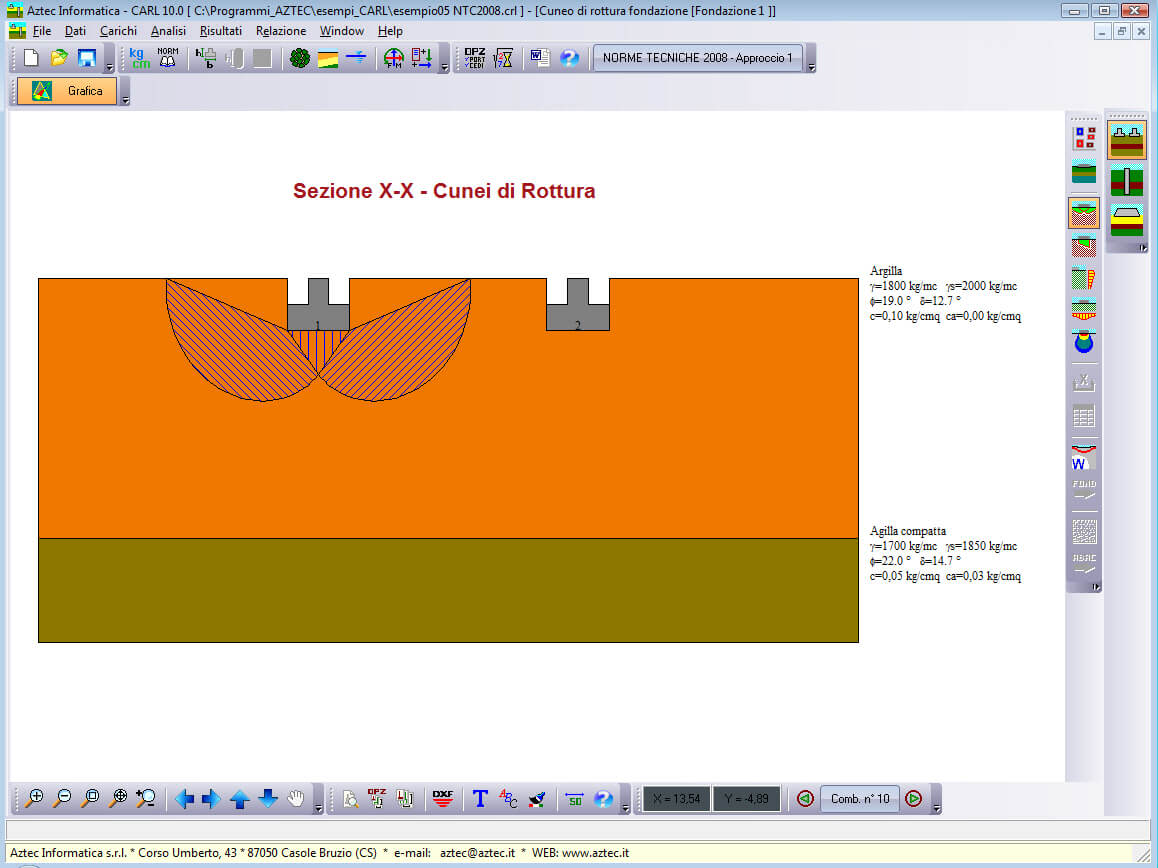Go to next combination with right arrow
1158x868 pixels.
coord(913,798)
